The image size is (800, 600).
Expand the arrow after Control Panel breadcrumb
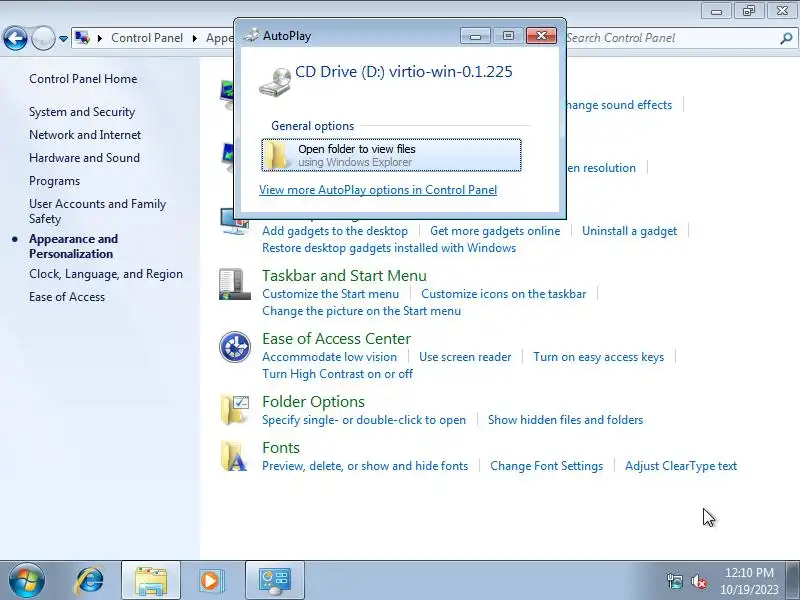click(195, 38)
